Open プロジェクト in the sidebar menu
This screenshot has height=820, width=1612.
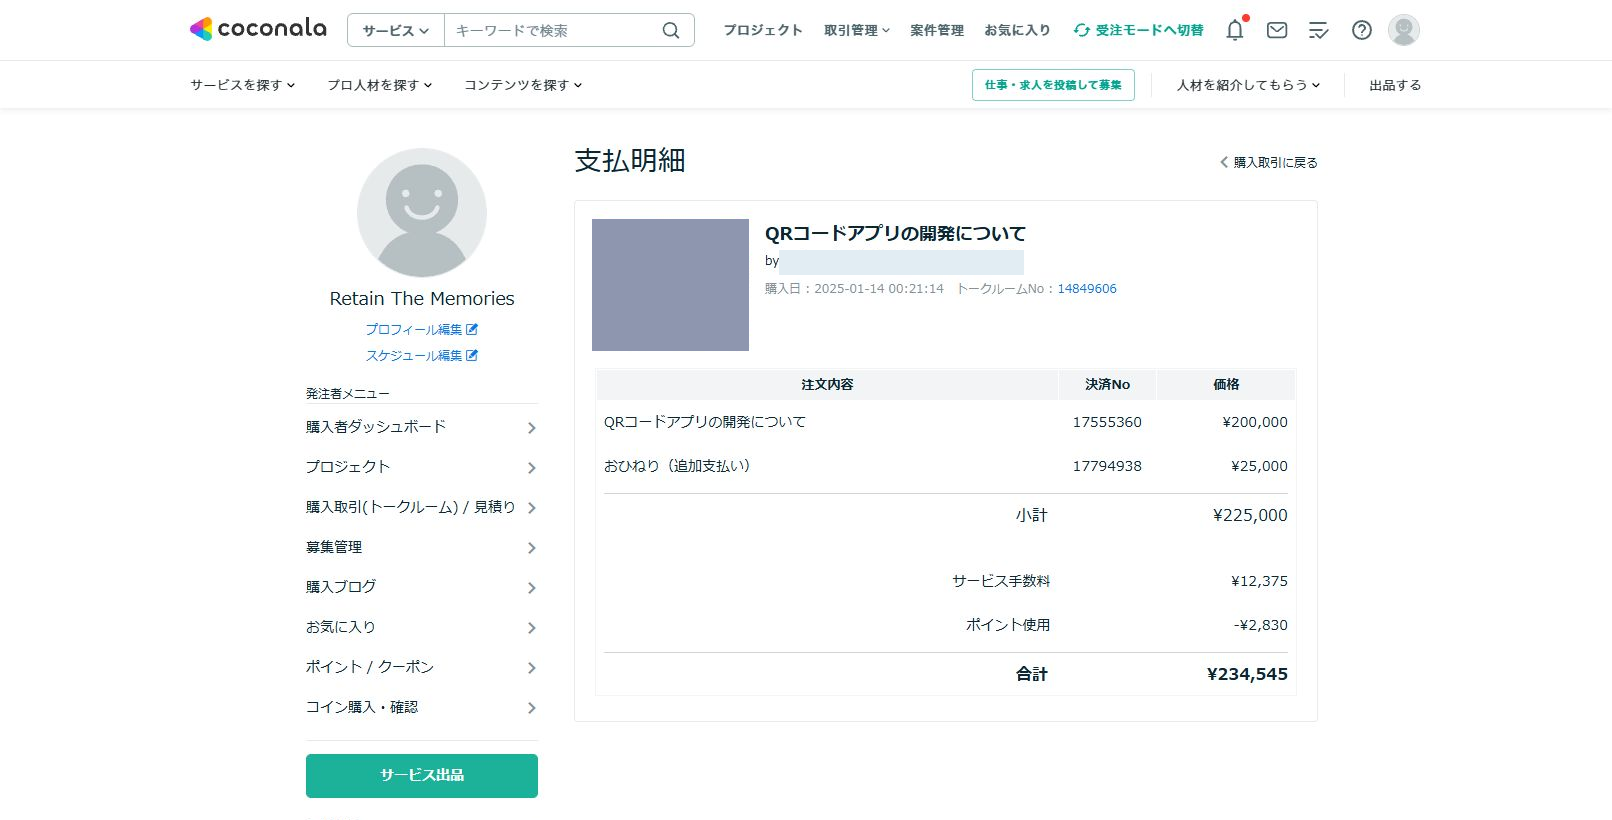pyautogui.click(x=422, y=467)
